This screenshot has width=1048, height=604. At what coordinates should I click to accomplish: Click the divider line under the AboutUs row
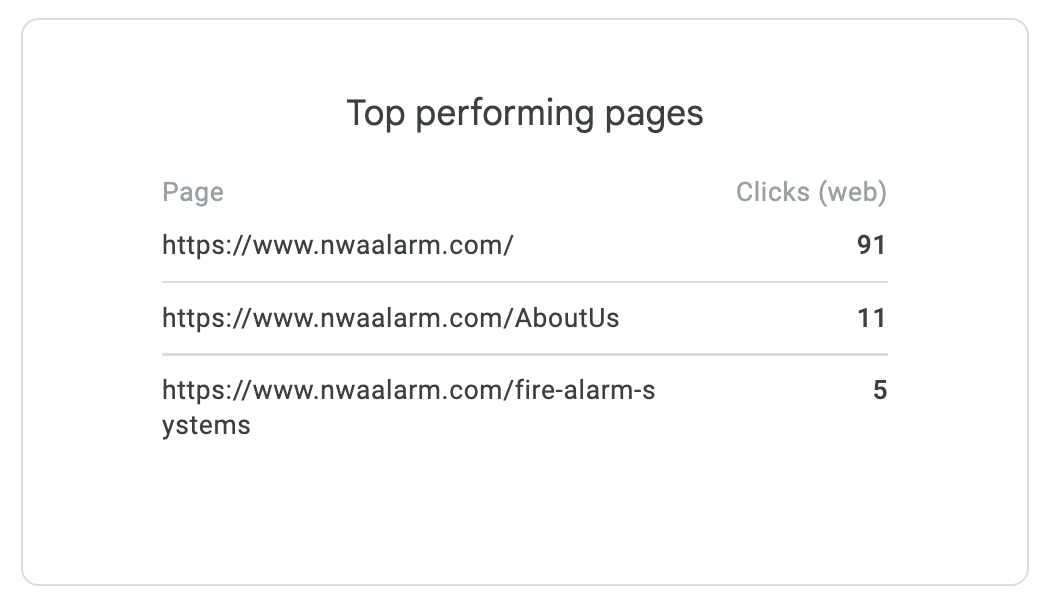(524, 355)
